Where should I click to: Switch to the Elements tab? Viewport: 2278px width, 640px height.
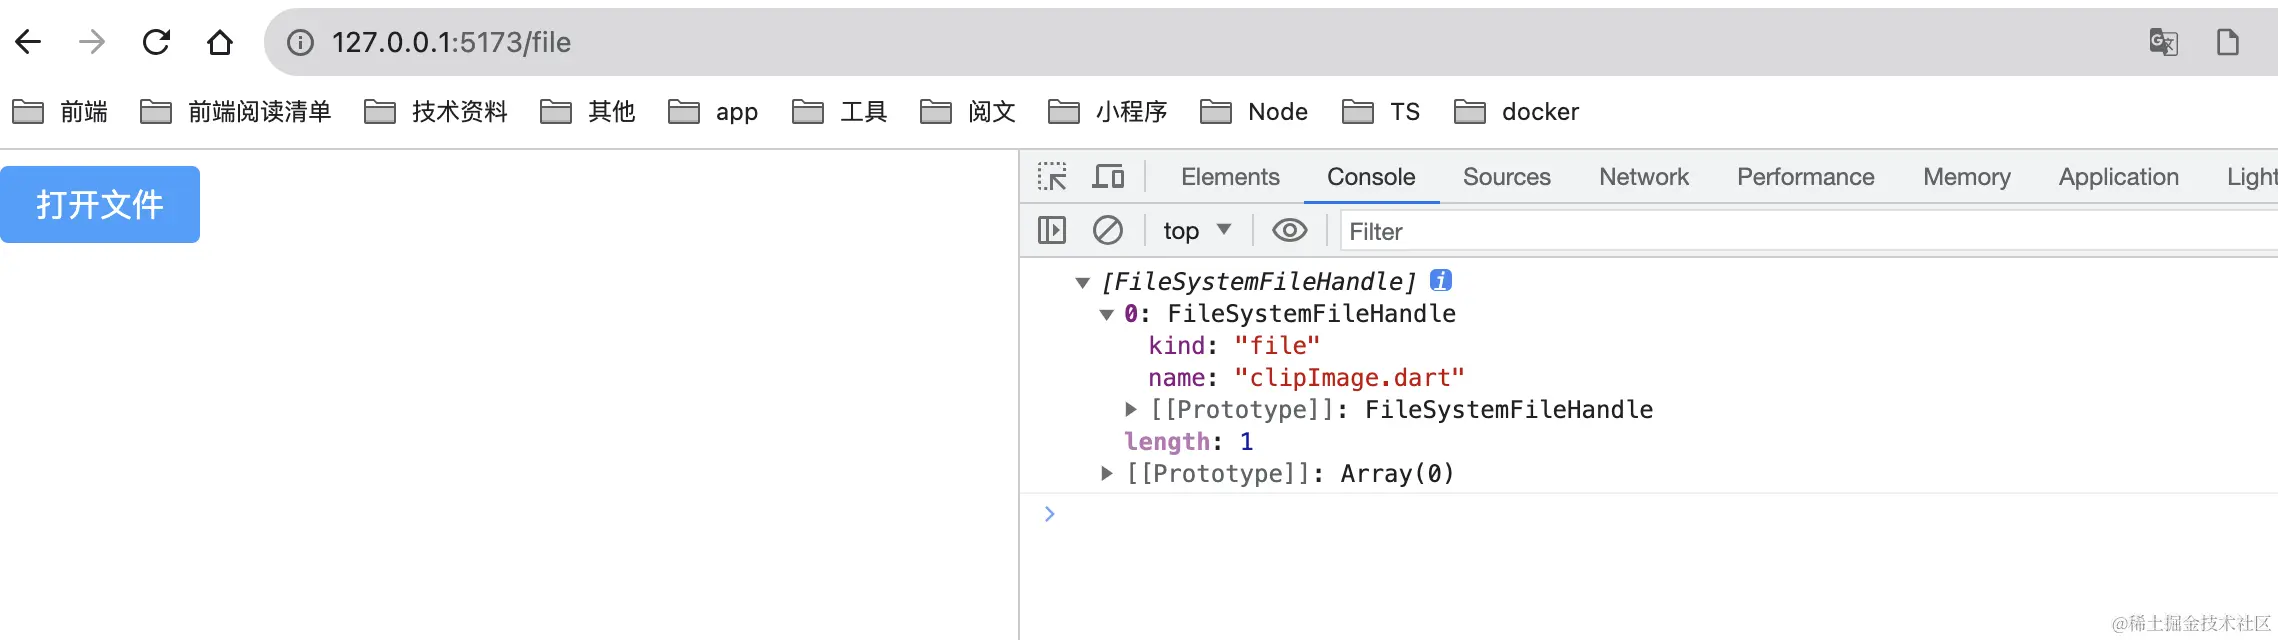pos(1230,176)
